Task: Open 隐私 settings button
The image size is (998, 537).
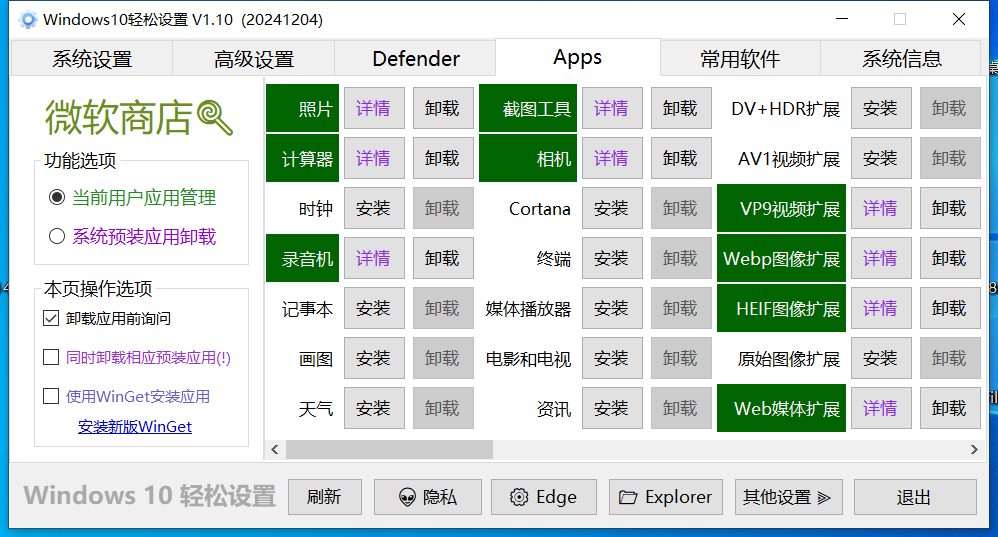Action: (428, 497)
